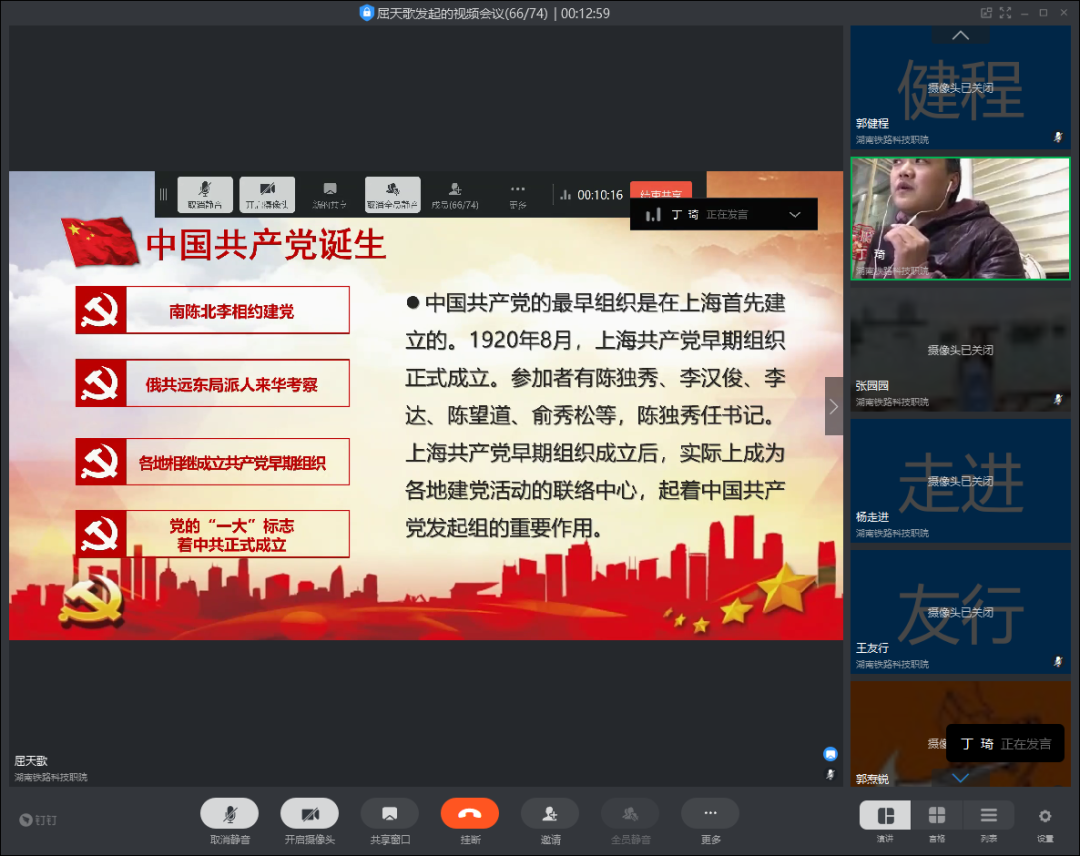The height and width of the screenshot is (856, 1080).
Task: Switch to 列表 list layout view
Action: click(988, 816)
